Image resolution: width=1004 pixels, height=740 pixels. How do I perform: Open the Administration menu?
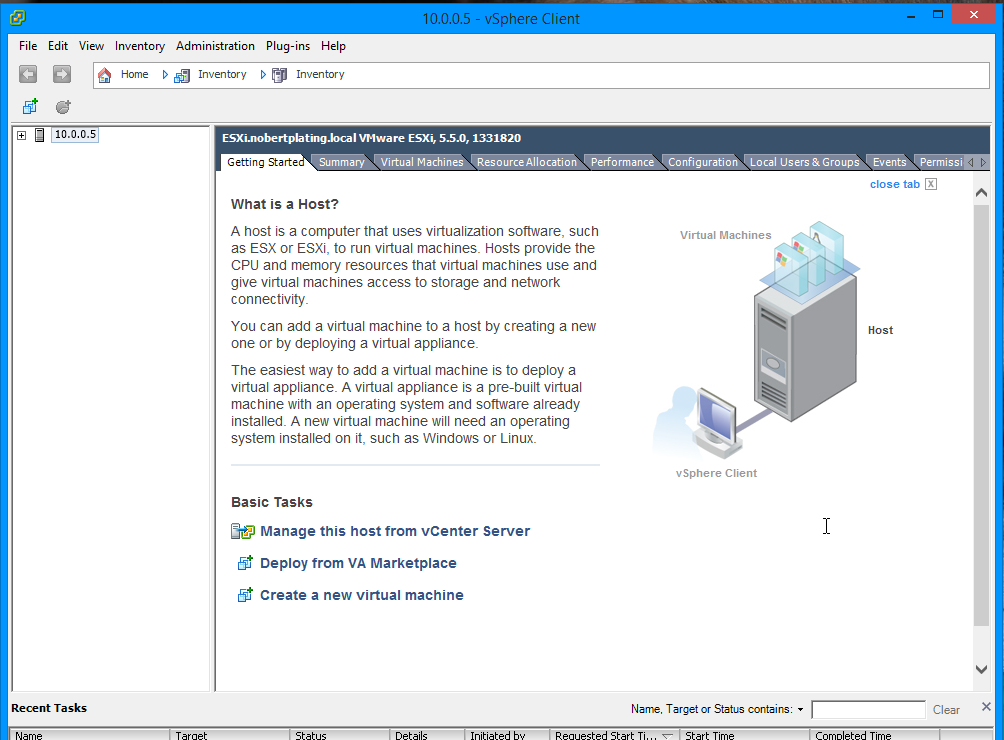click(215, 45)
